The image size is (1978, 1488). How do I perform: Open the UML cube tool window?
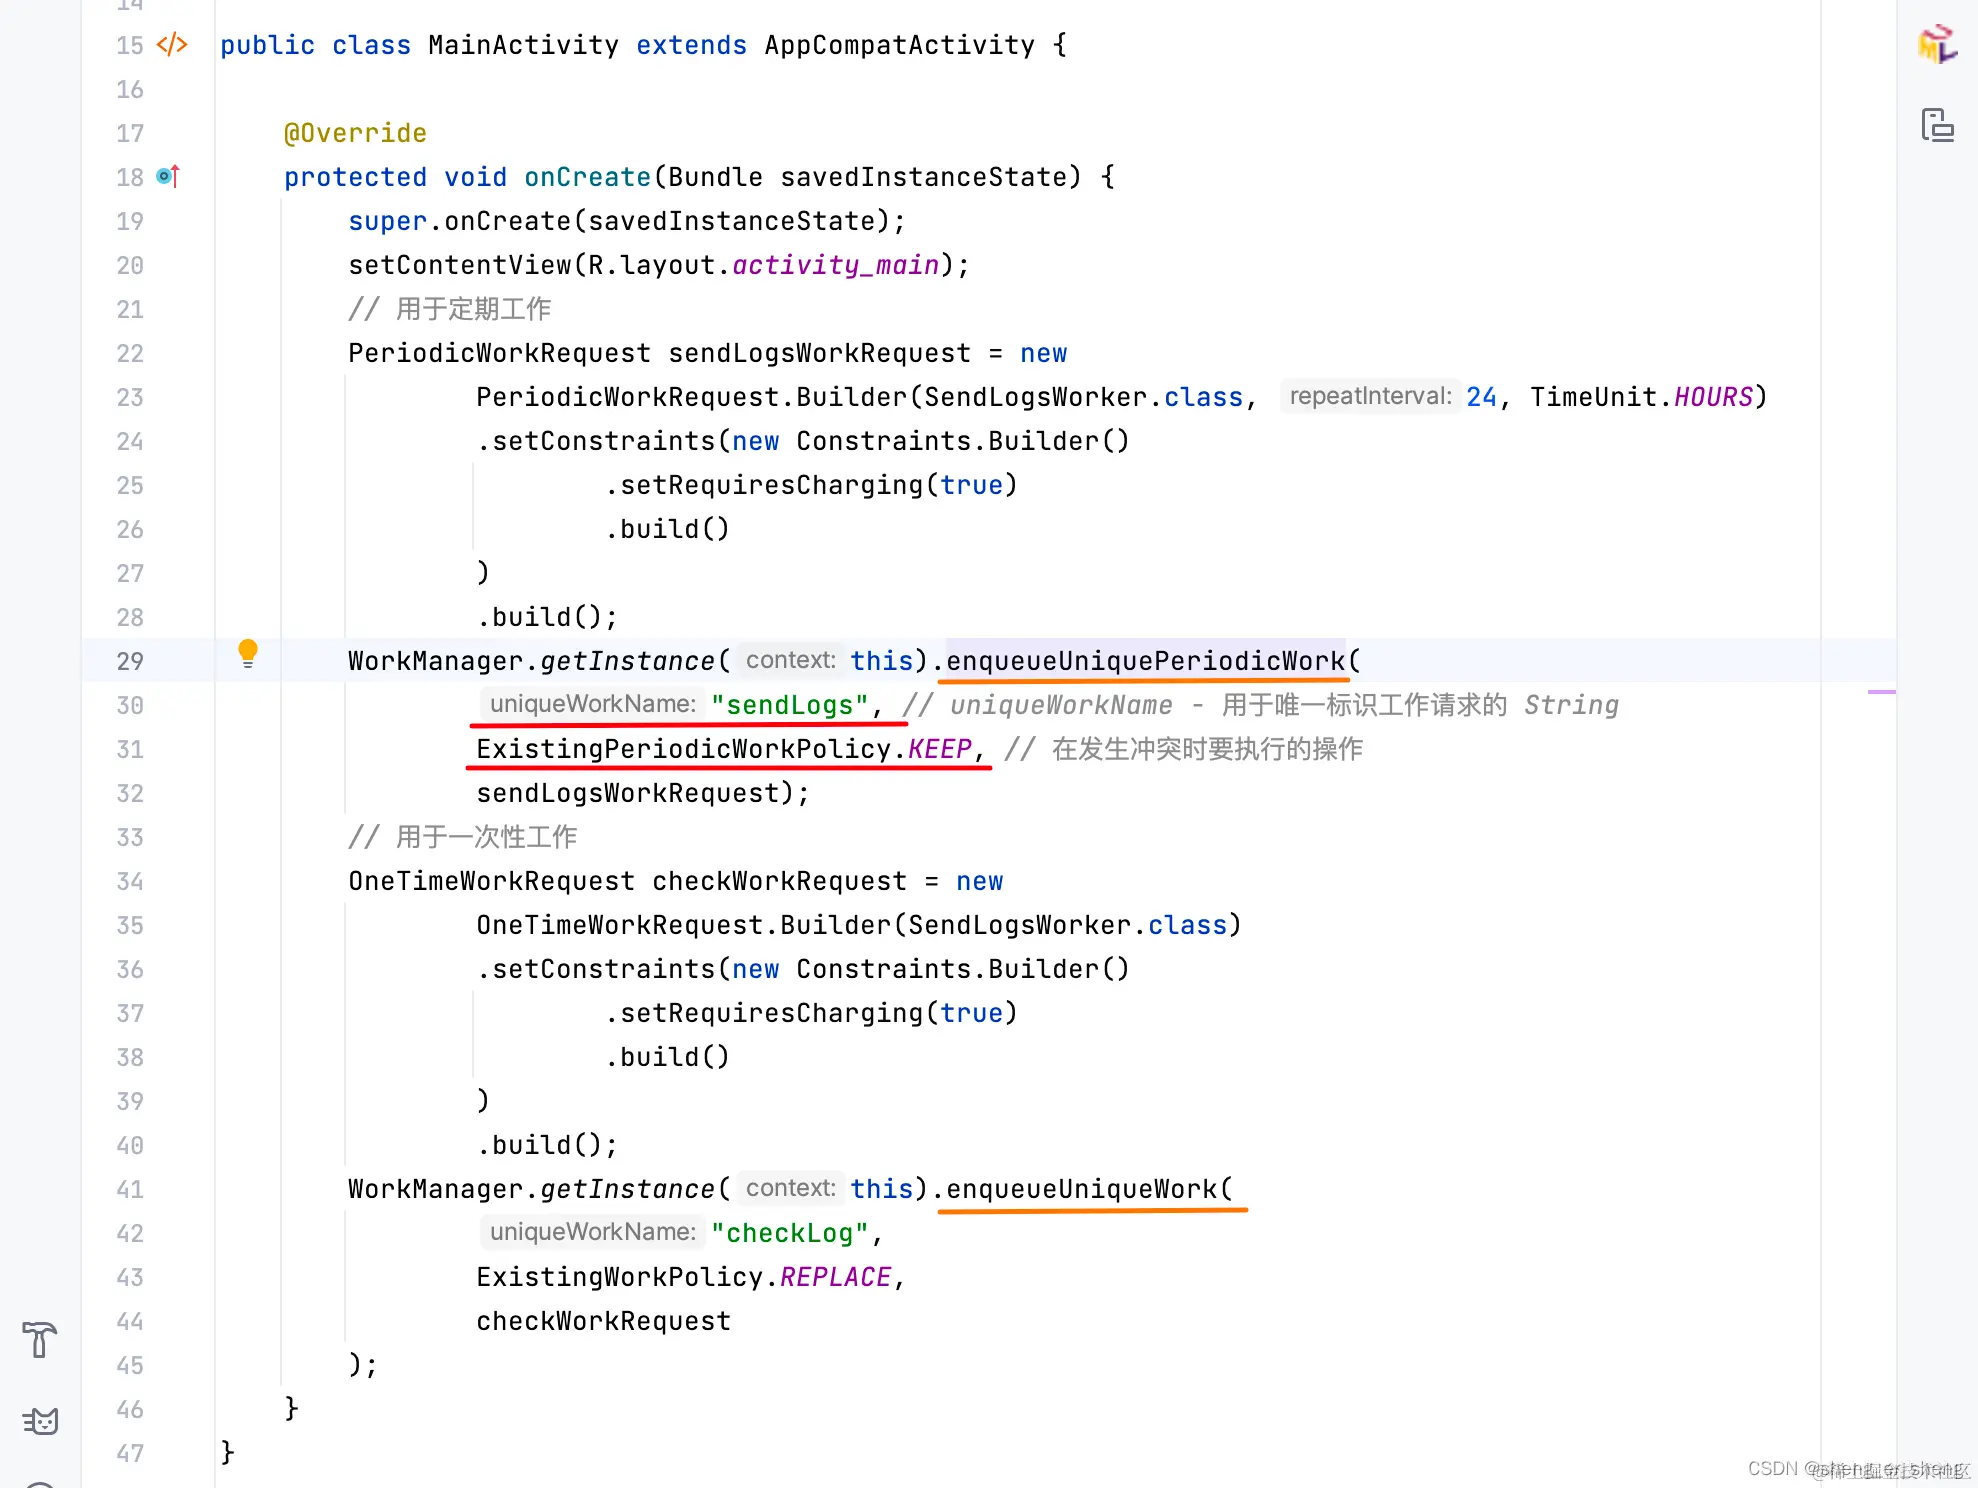pyautogui.click(x=1937, y=44)
